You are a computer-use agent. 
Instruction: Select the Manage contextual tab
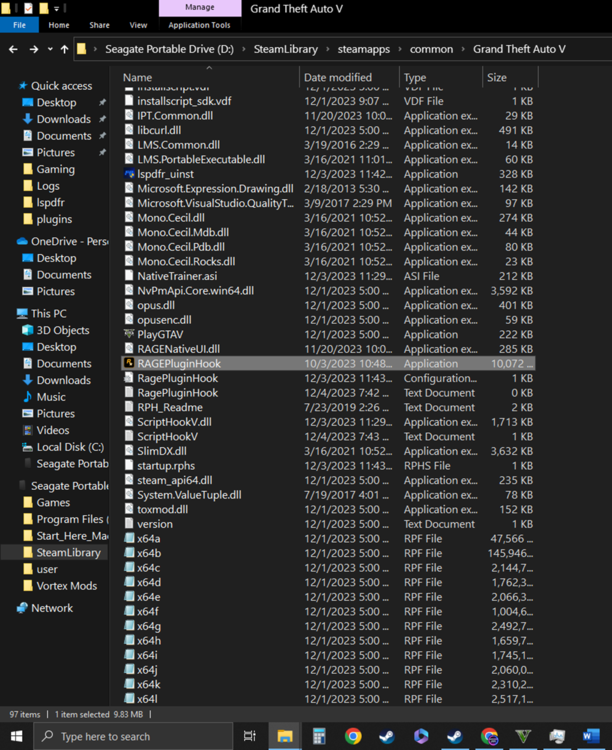click(x=200, y=8)
